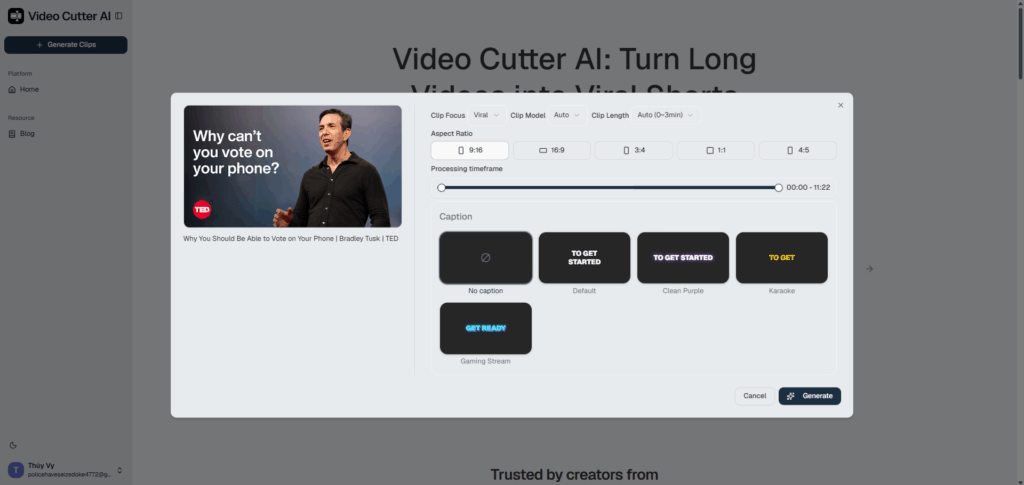Select the 16:9 aspect ratio

(552, 150)
